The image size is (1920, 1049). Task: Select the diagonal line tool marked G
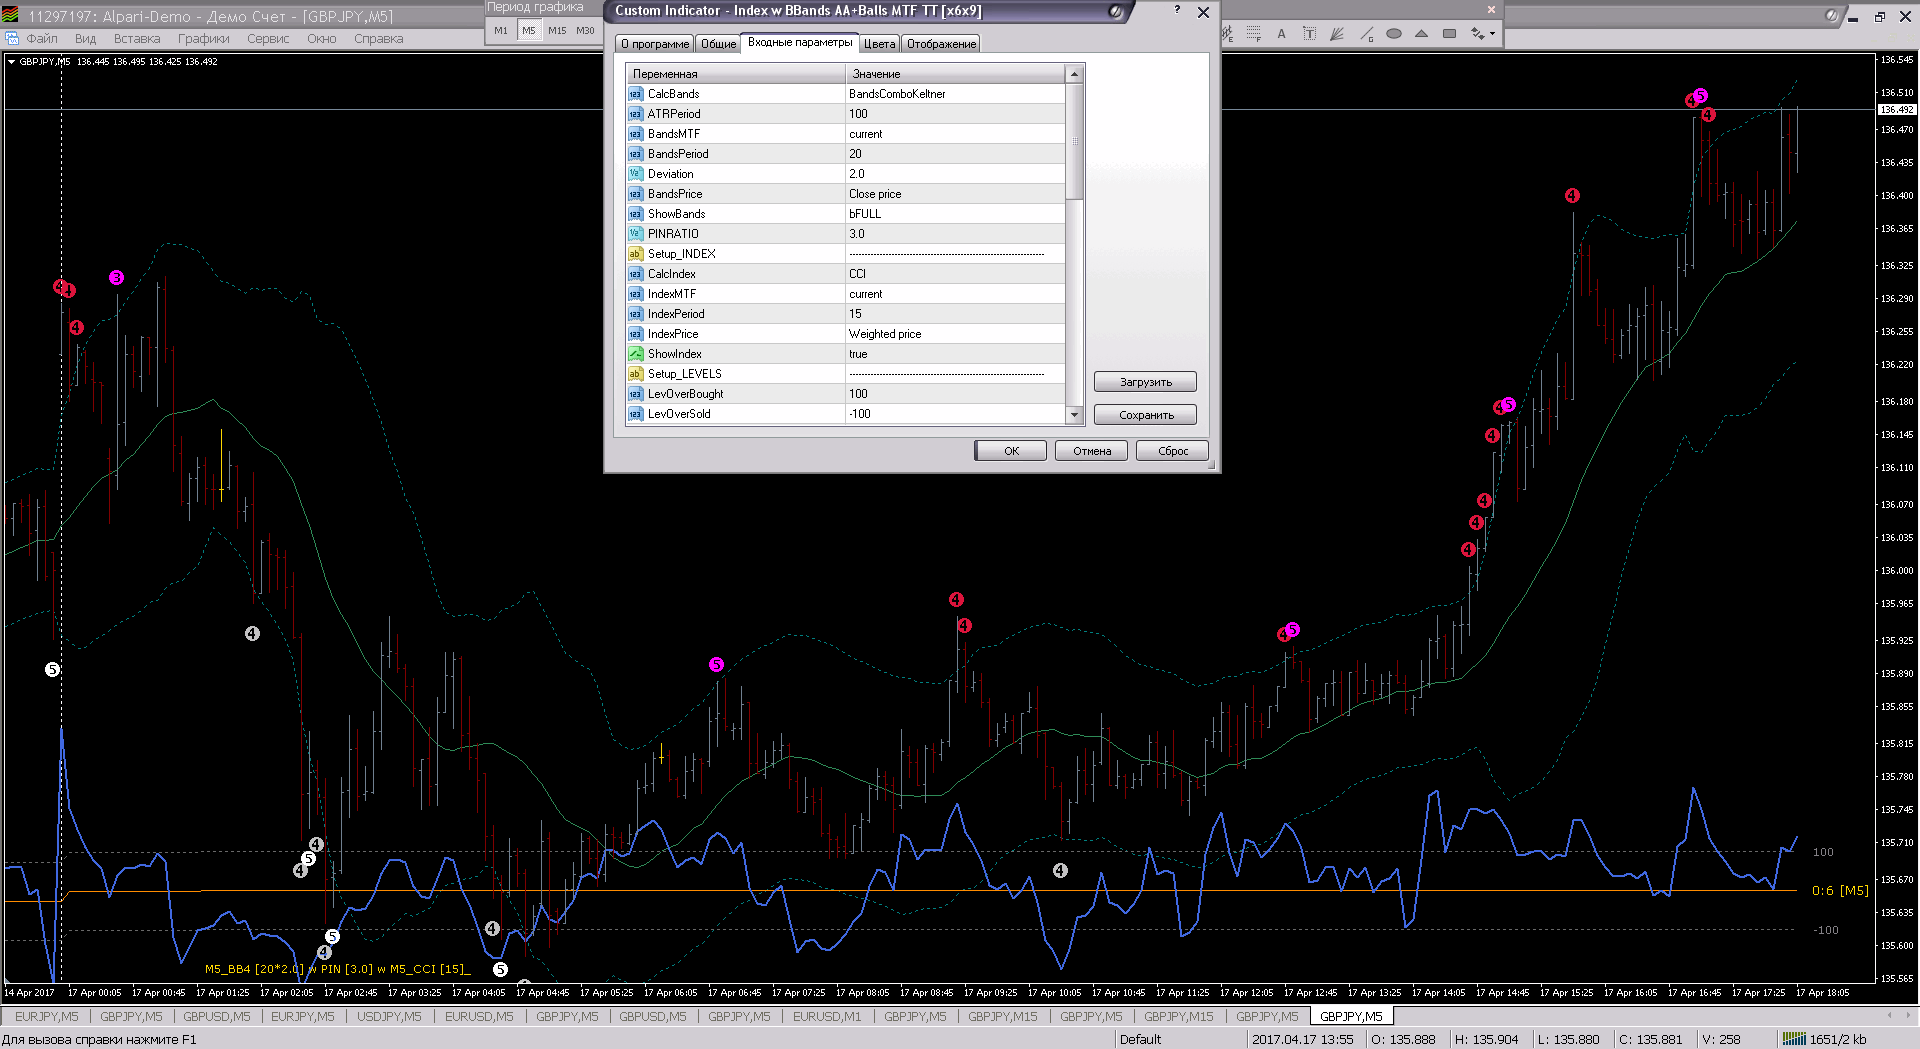click(1366, 34)
